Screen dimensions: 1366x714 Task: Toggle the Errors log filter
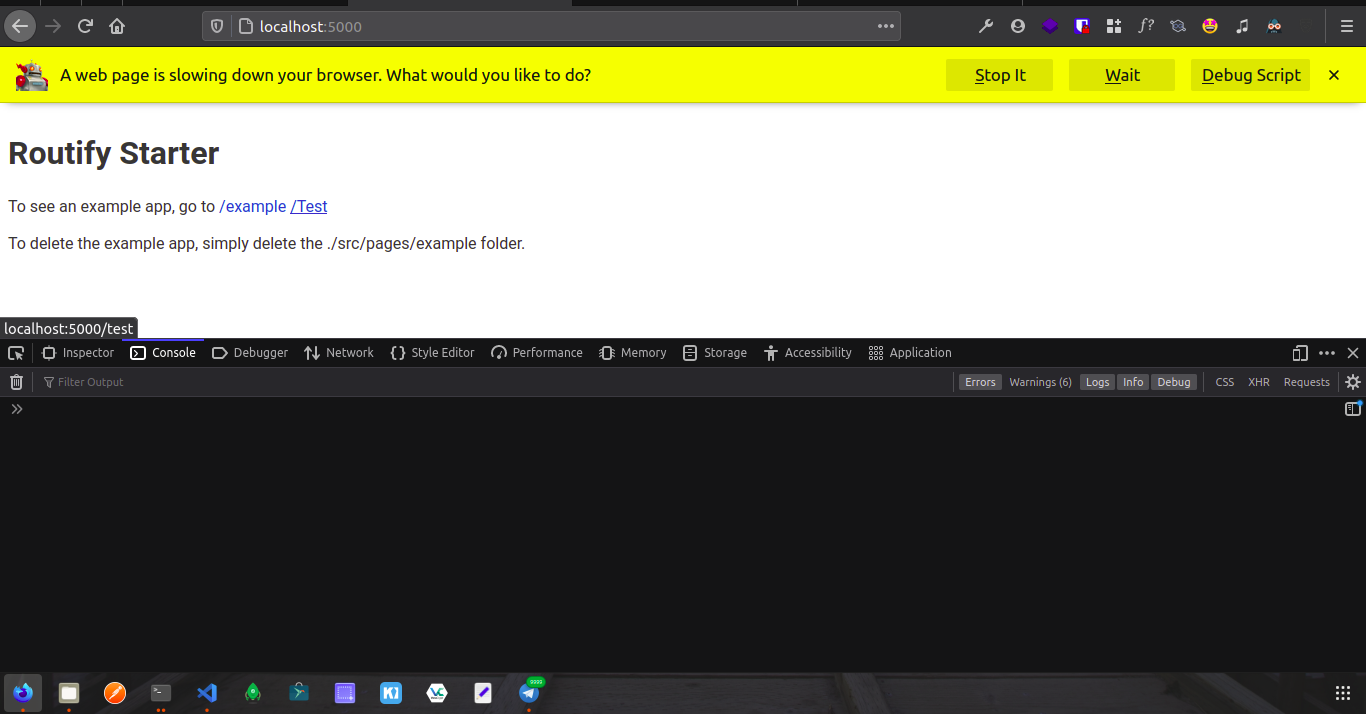(x=980, y=381)
